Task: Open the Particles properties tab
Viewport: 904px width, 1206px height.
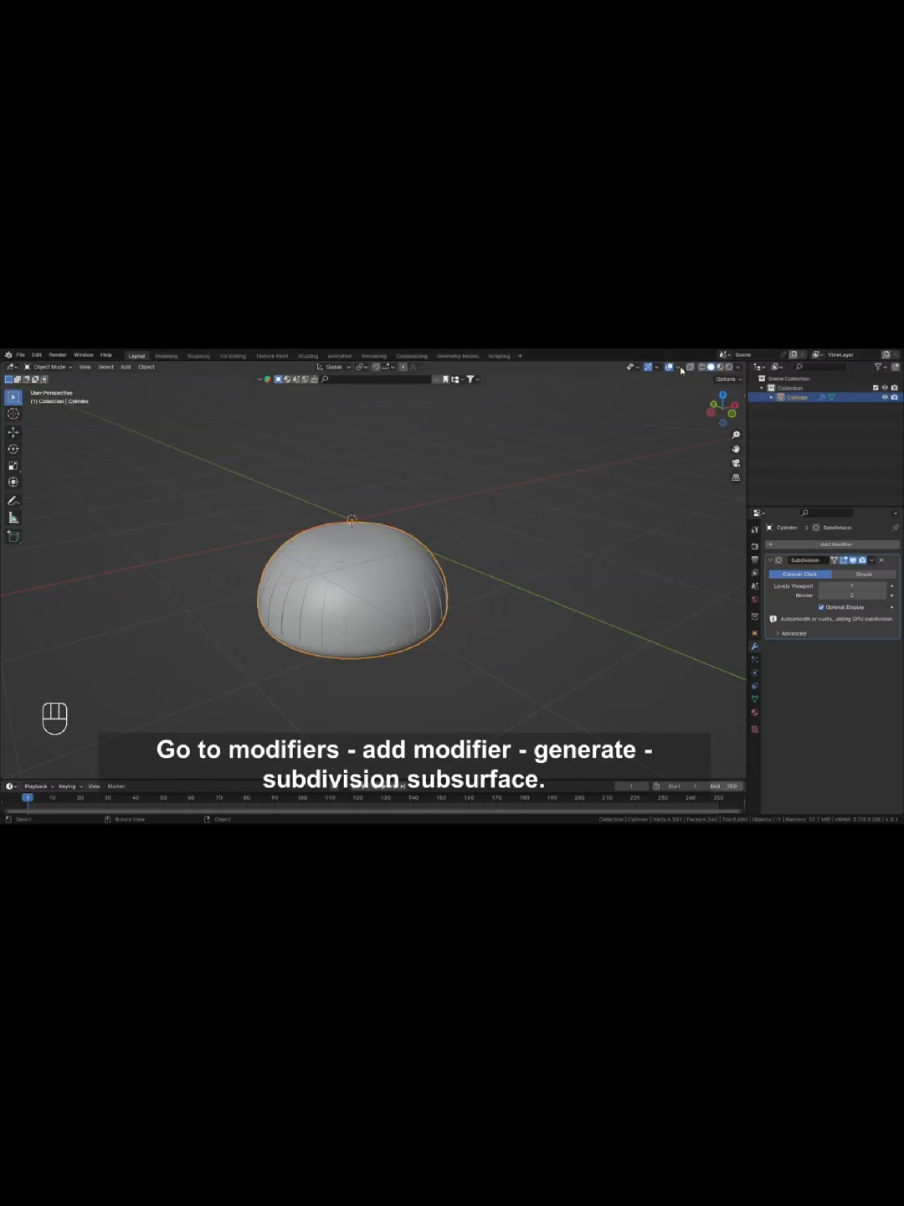Action: coord(755,659)
